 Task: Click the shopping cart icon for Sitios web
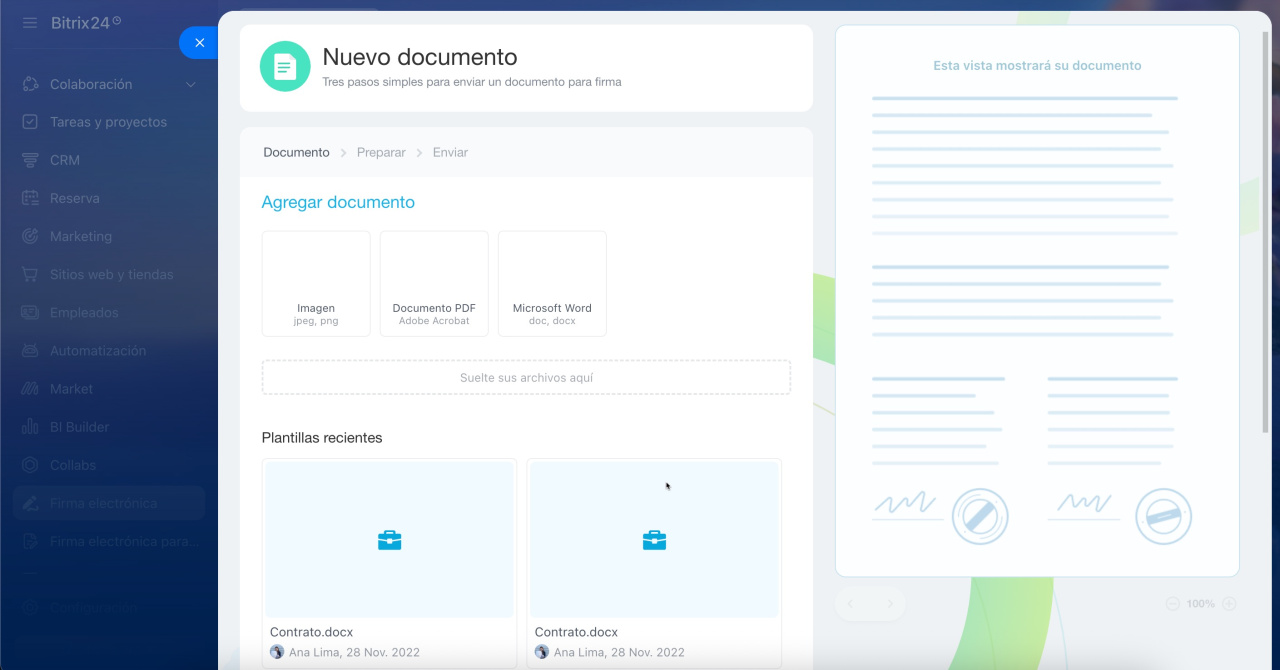31,274
